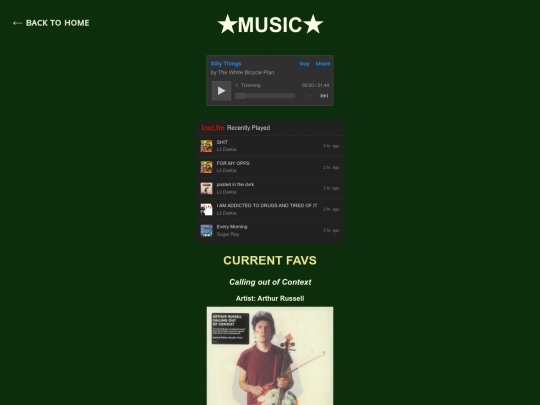
Task: Open Sugar Ray artist link
Action: pyautogui.click(x=228, y=234)
